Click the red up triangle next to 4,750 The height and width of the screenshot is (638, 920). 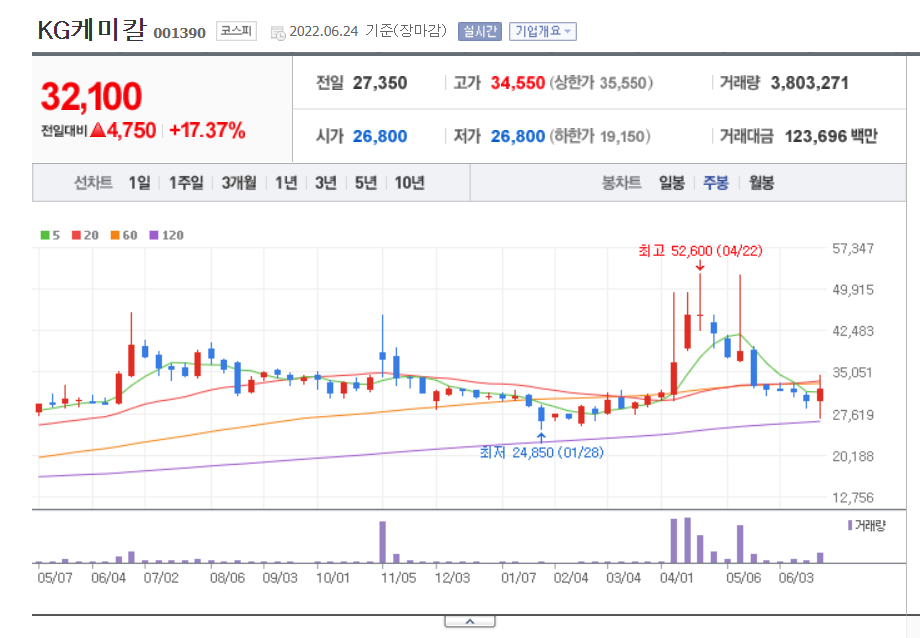click(x=98, y=130)
